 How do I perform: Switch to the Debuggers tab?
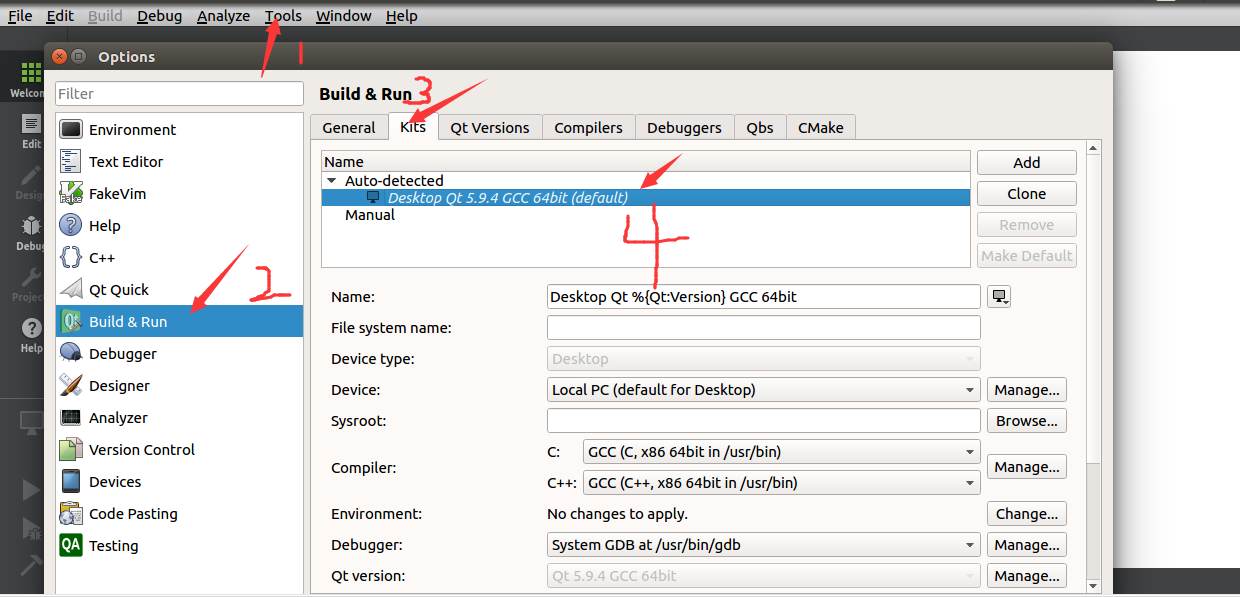[x=684, y=128]
